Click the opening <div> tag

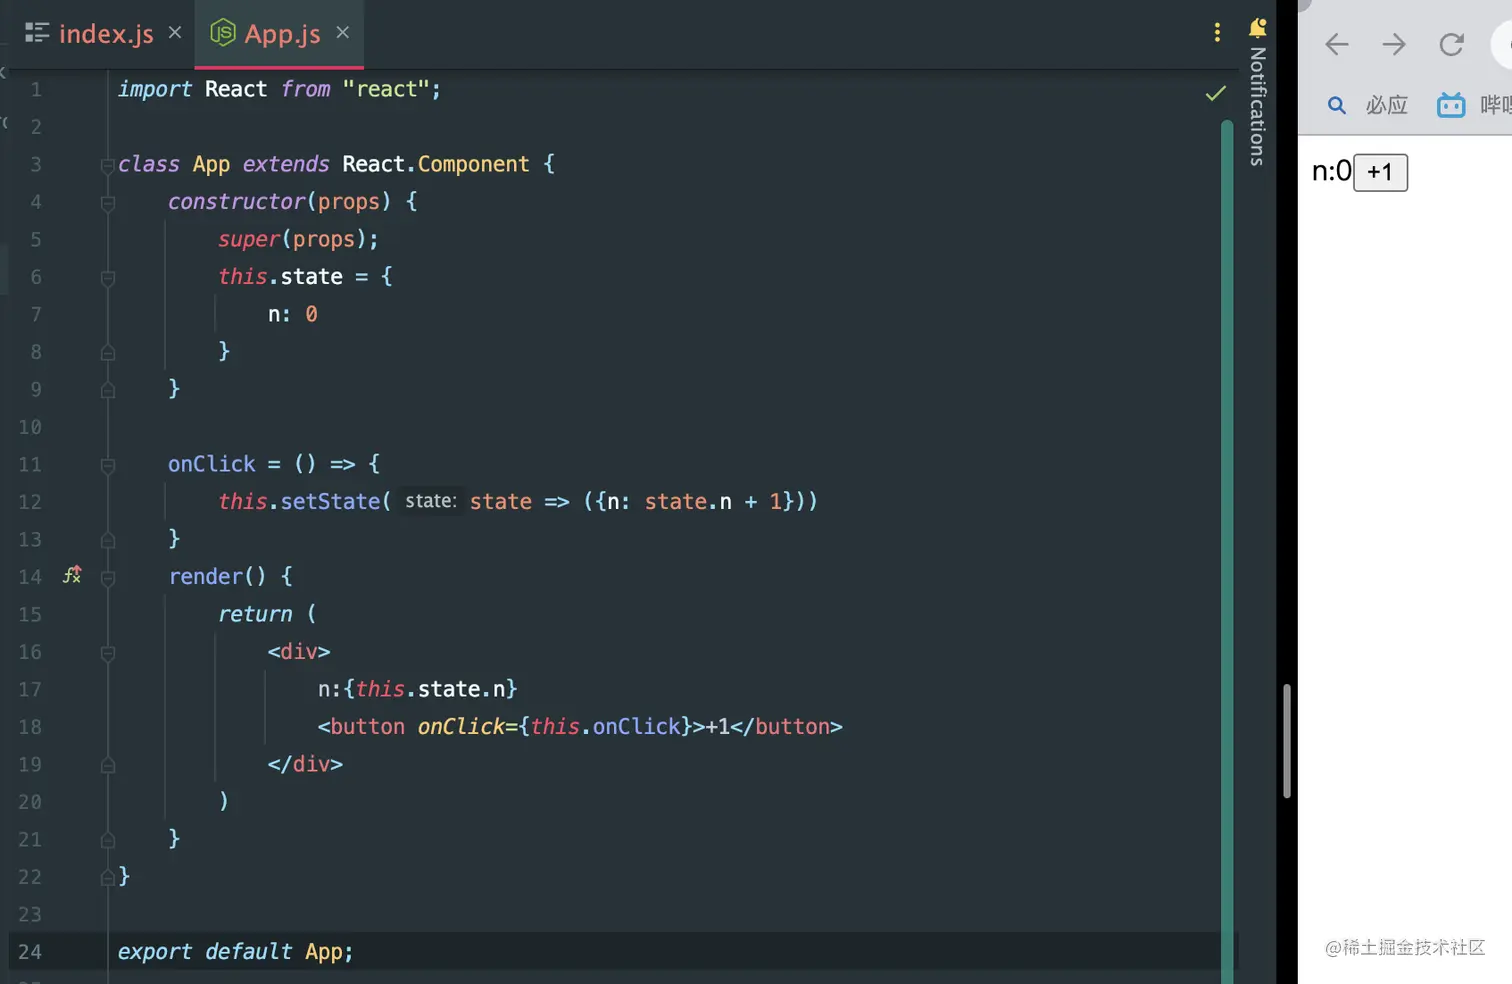[299, 651]
